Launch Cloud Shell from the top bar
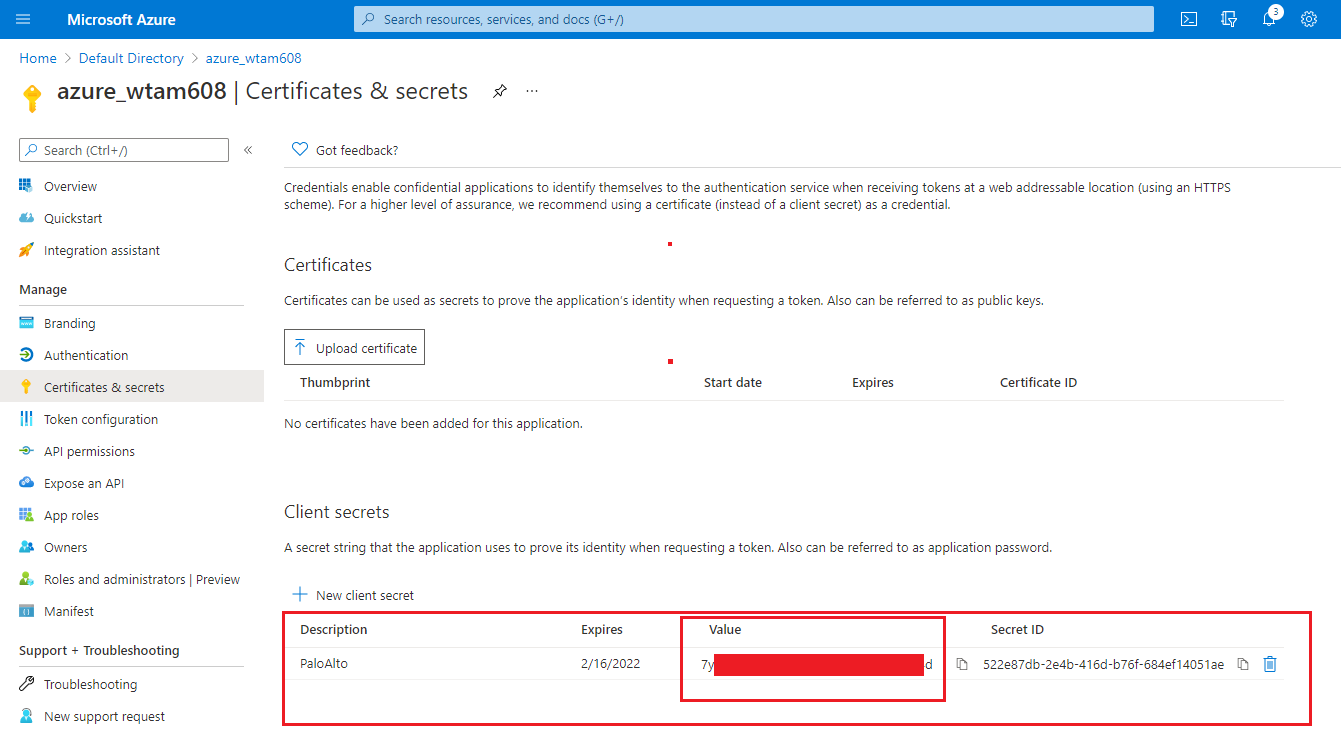This screenshot has height=744, width=1341. [1189, 19]
